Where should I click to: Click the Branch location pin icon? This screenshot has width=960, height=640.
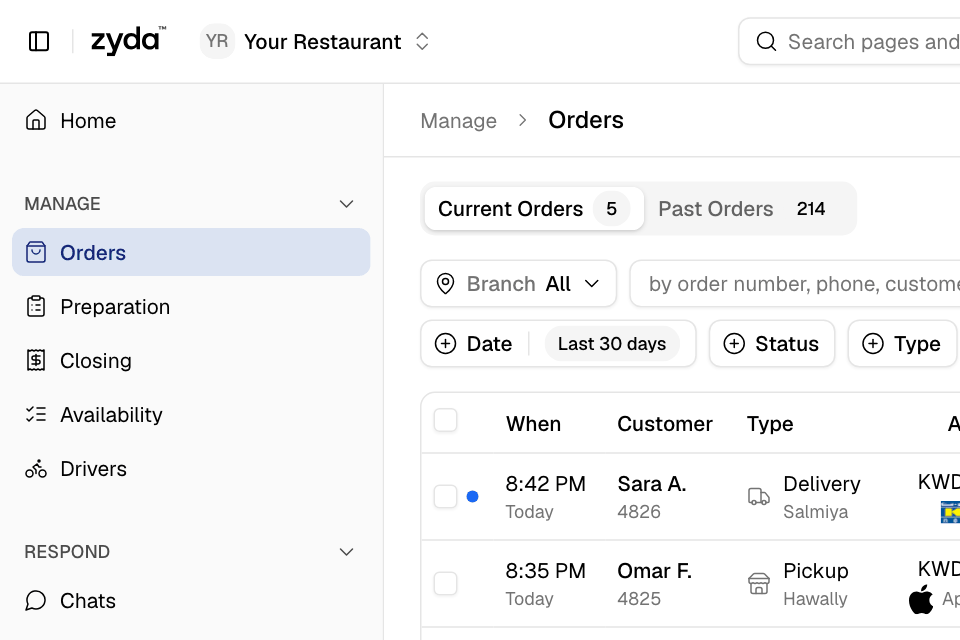click(445, 284)
